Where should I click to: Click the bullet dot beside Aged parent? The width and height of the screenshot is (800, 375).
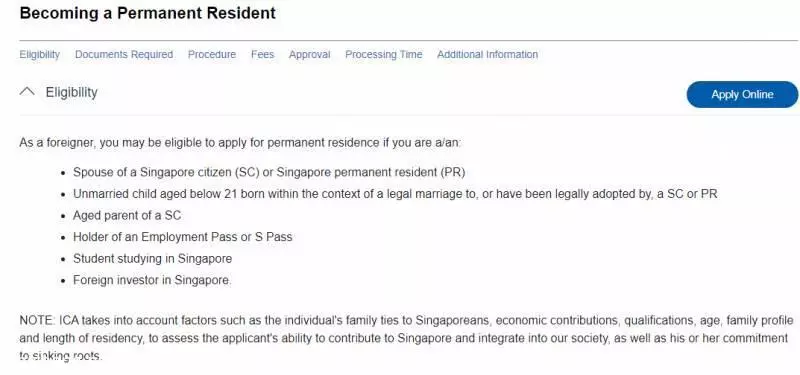[63, 216]
